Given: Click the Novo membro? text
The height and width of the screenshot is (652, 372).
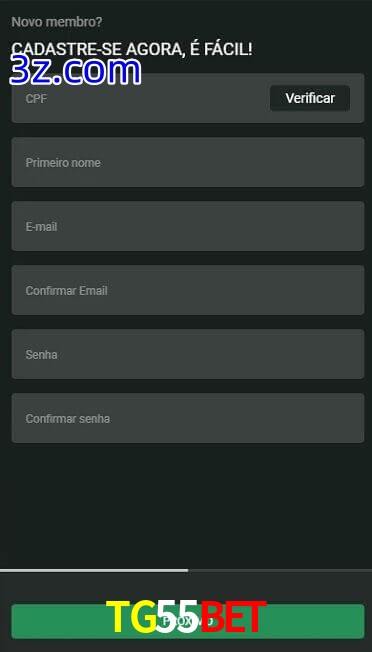Looking at the screenshot, I should (x=57, y=22).
